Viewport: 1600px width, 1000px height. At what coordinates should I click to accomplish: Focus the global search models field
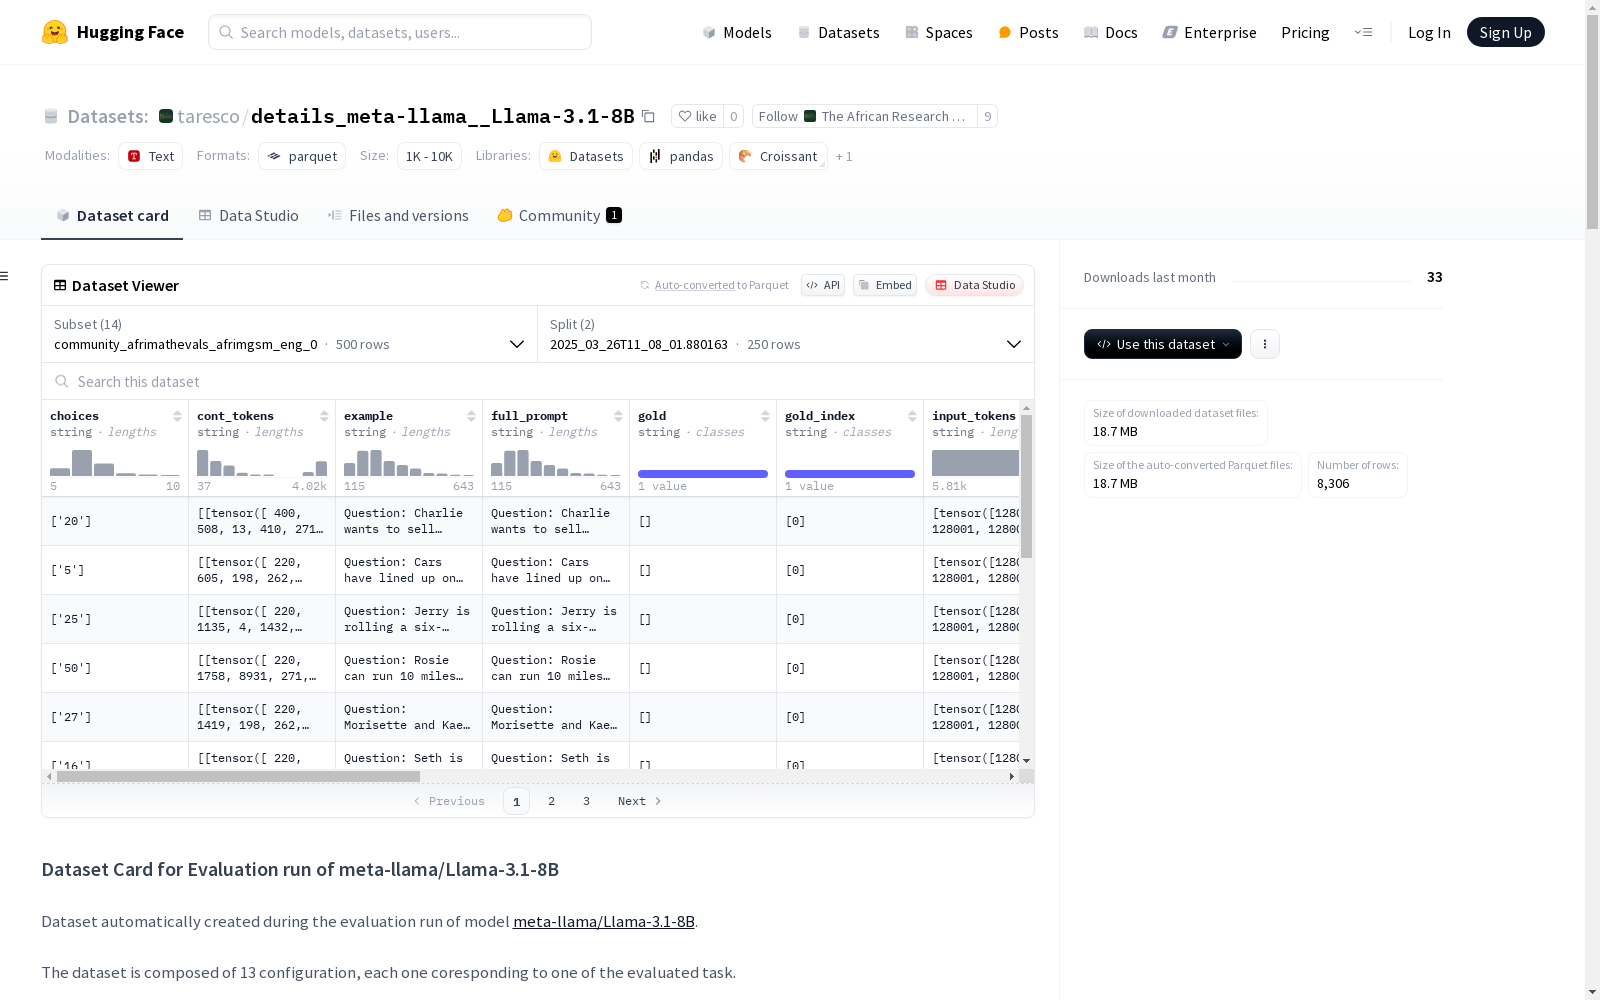click(400, 32)
